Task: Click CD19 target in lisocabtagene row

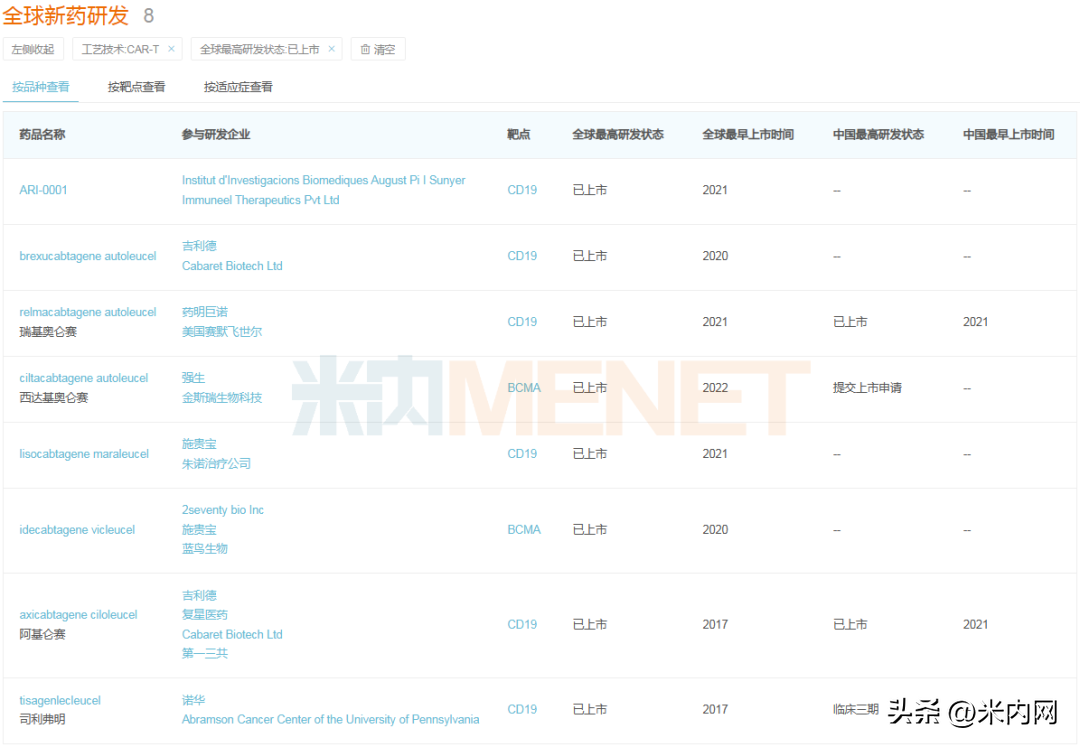Action: [522, 454]
